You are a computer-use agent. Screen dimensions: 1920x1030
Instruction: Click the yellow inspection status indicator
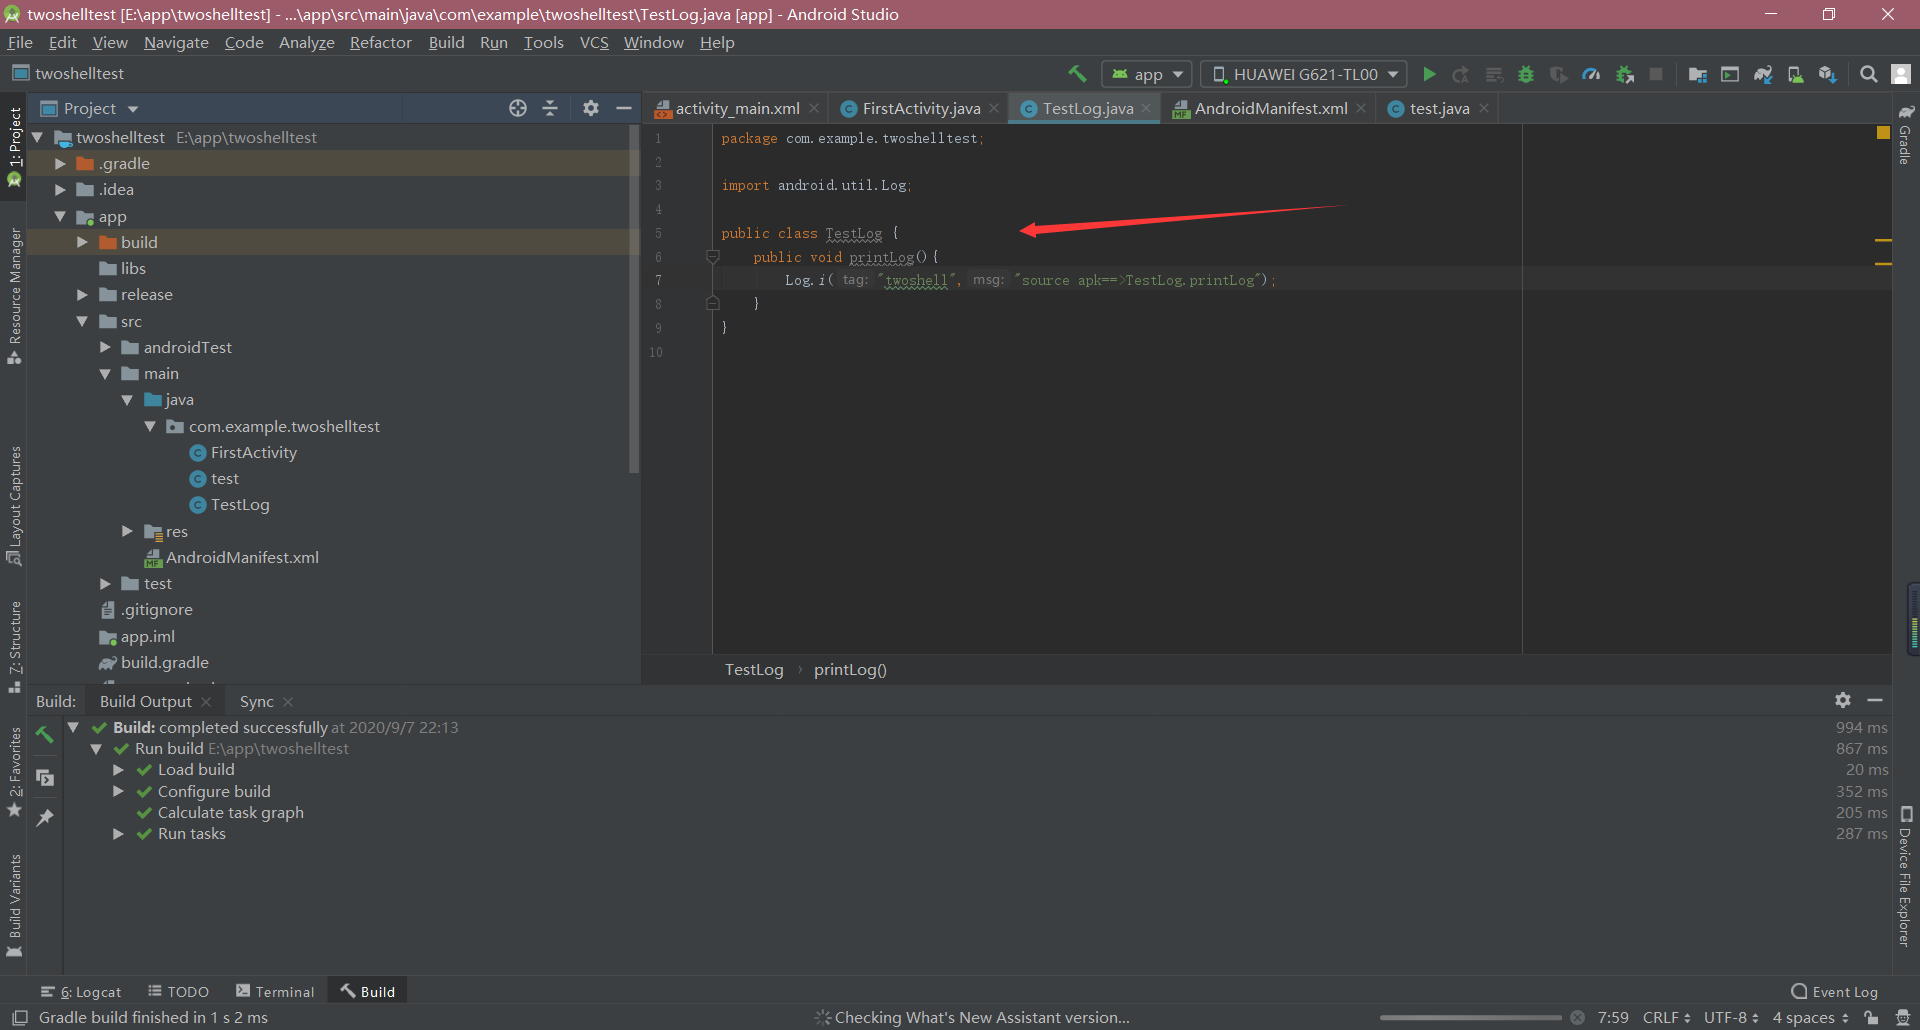click(x=1883, y=133)
